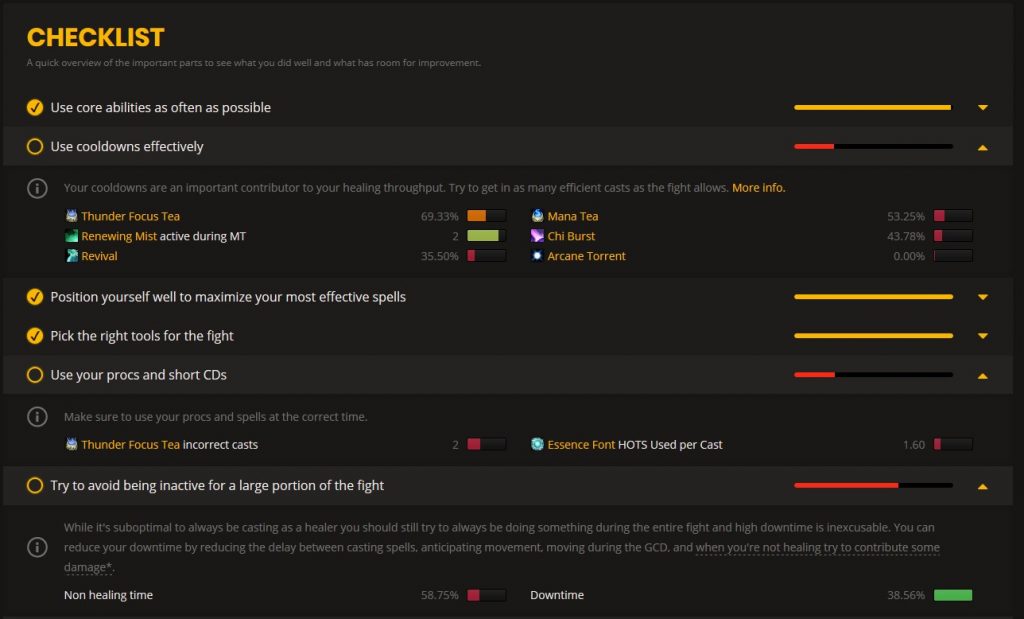Click the Revival spell icon

coord(71,256)
